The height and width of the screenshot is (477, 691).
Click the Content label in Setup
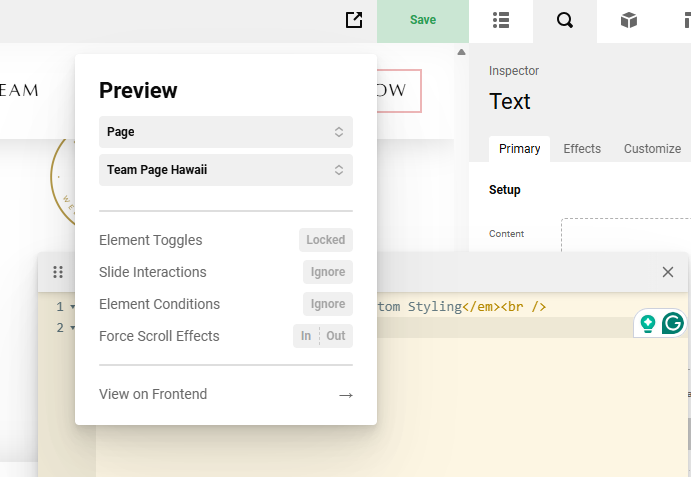coord(506,234)
